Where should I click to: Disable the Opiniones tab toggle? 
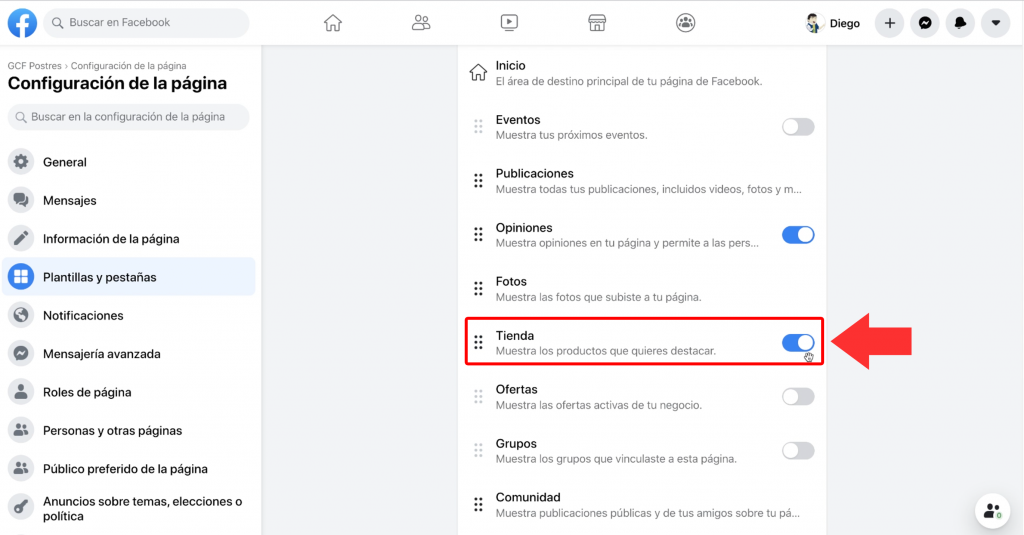(x=797, y=235)
